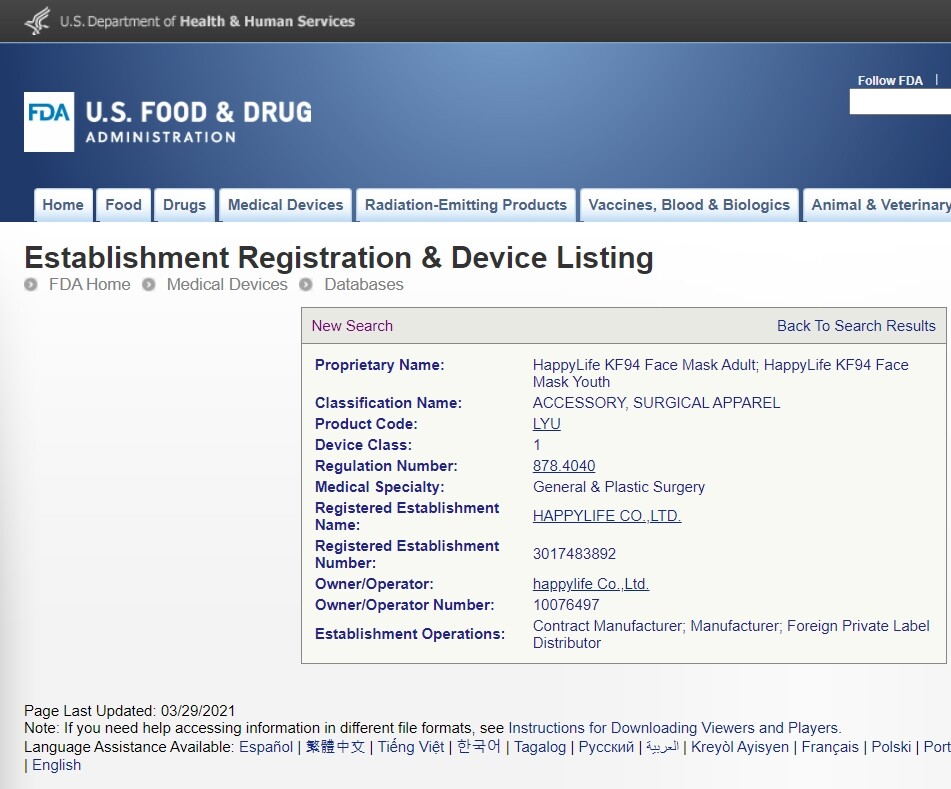Screen dimensions: 951x789
Task: Select English language assistance
Action: [56, 765]
